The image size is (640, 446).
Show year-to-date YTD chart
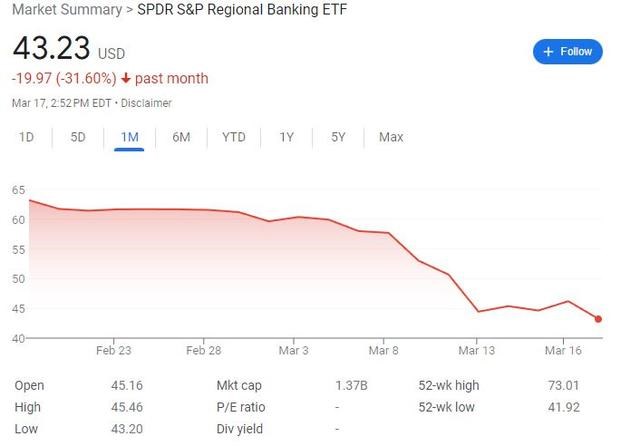[233, 137]
